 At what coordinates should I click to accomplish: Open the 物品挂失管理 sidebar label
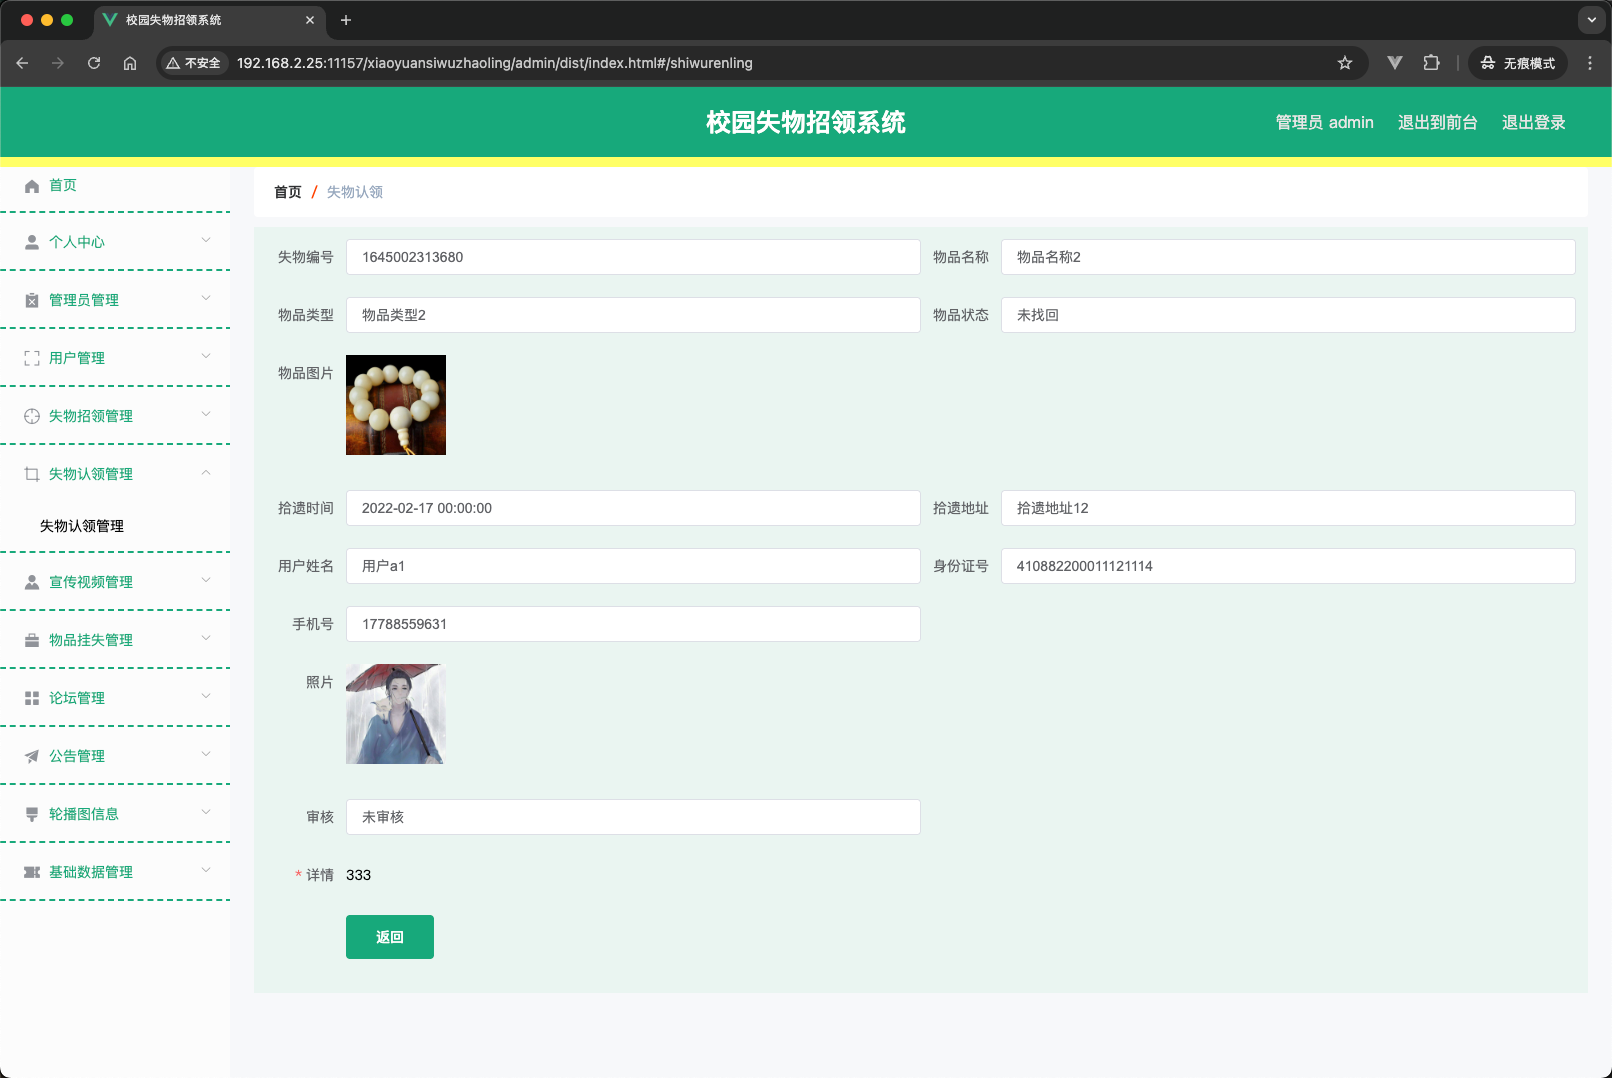(91, 640)
